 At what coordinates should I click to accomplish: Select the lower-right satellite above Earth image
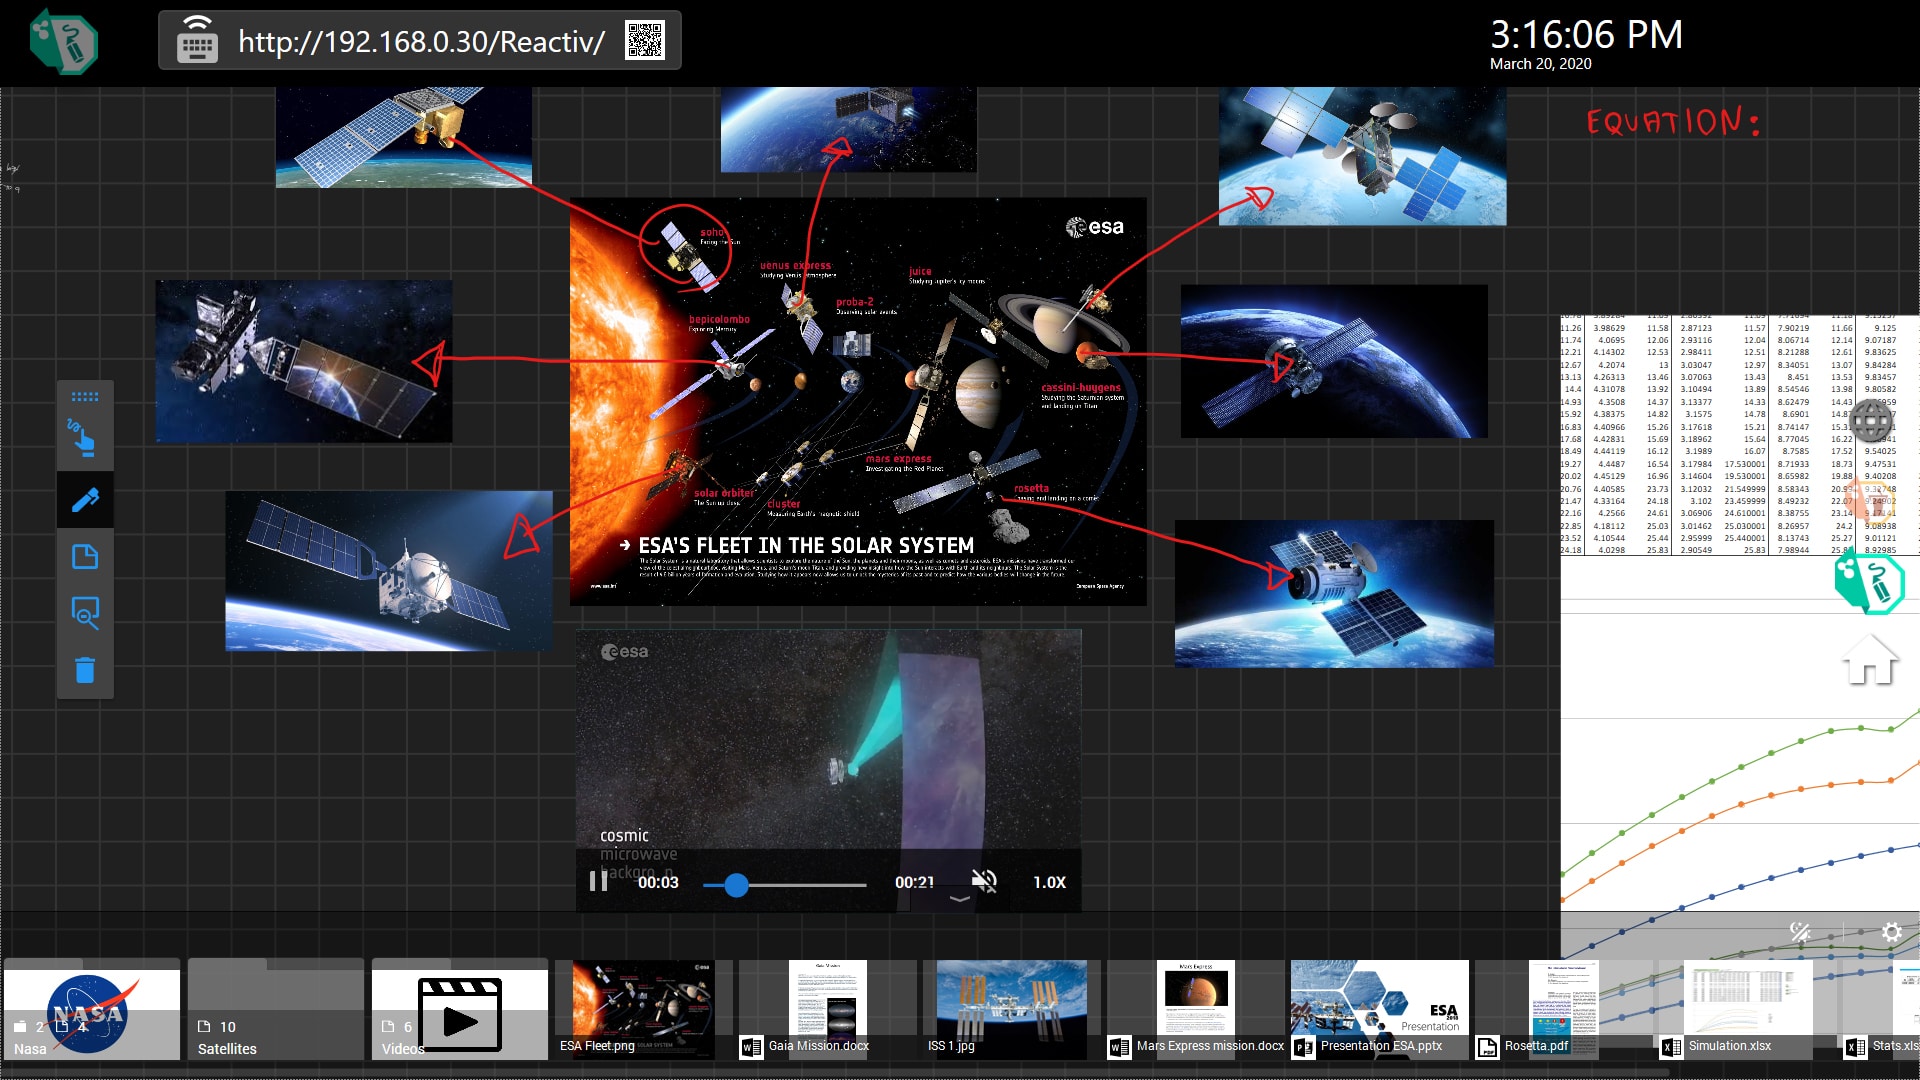click(1334, 594)
